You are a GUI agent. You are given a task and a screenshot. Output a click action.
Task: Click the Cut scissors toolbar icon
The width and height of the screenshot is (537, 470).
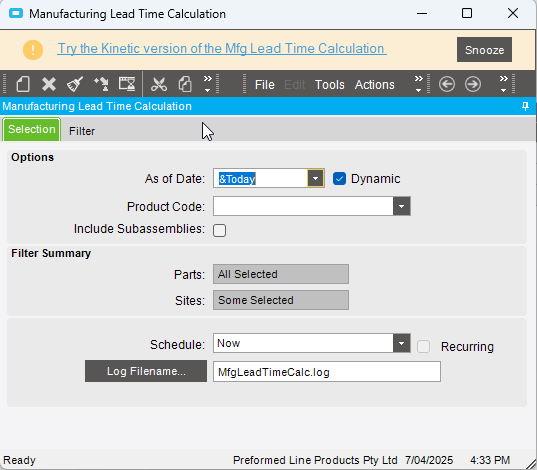coord(159,84)
